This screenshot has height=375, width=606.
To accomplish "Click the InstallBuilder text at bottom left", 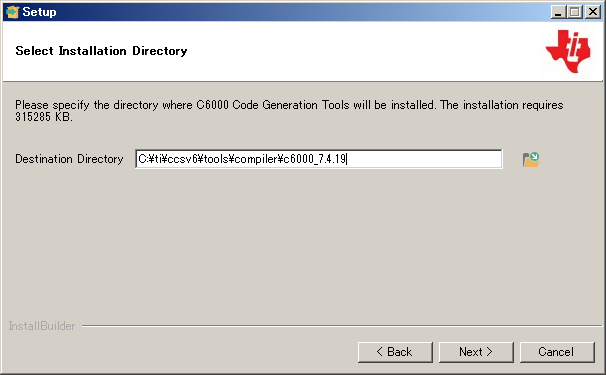I will tap(42, 326).
